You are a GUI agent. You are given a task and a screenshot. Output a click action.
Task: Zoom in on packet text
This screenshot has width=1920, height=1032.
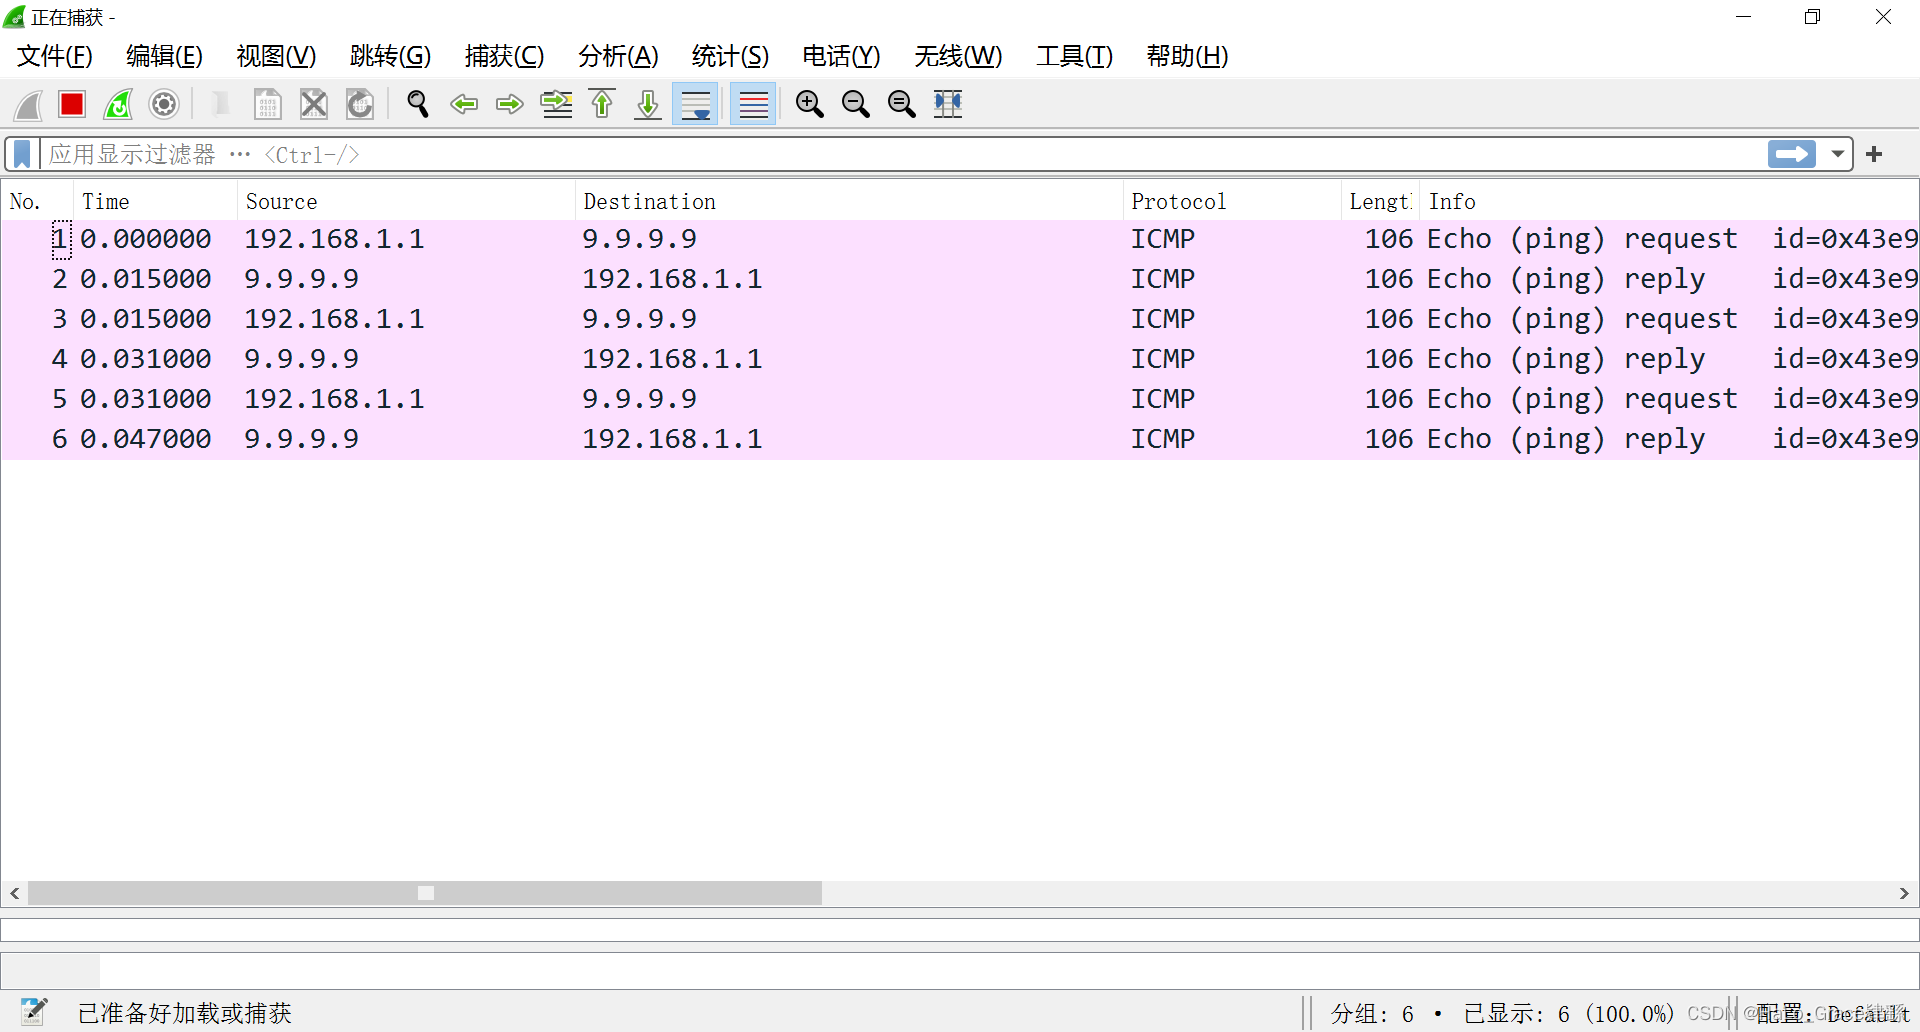(x=809, y=104)
